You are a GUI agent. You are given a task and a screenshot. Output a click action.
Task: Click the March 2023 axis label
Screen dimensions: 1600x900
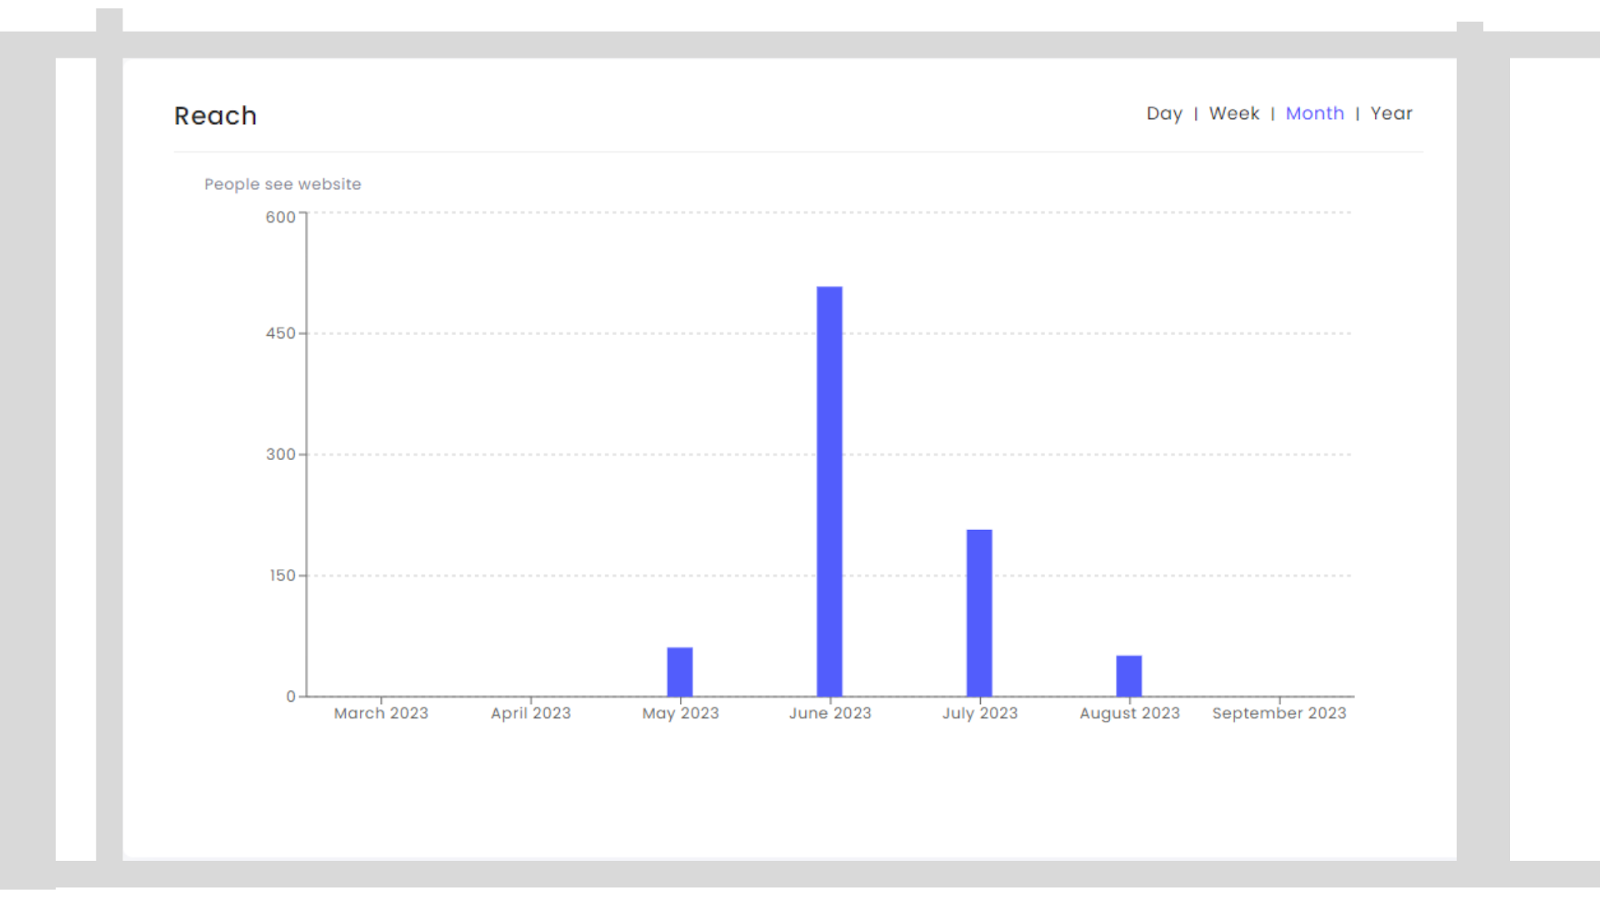coord(381,713)
